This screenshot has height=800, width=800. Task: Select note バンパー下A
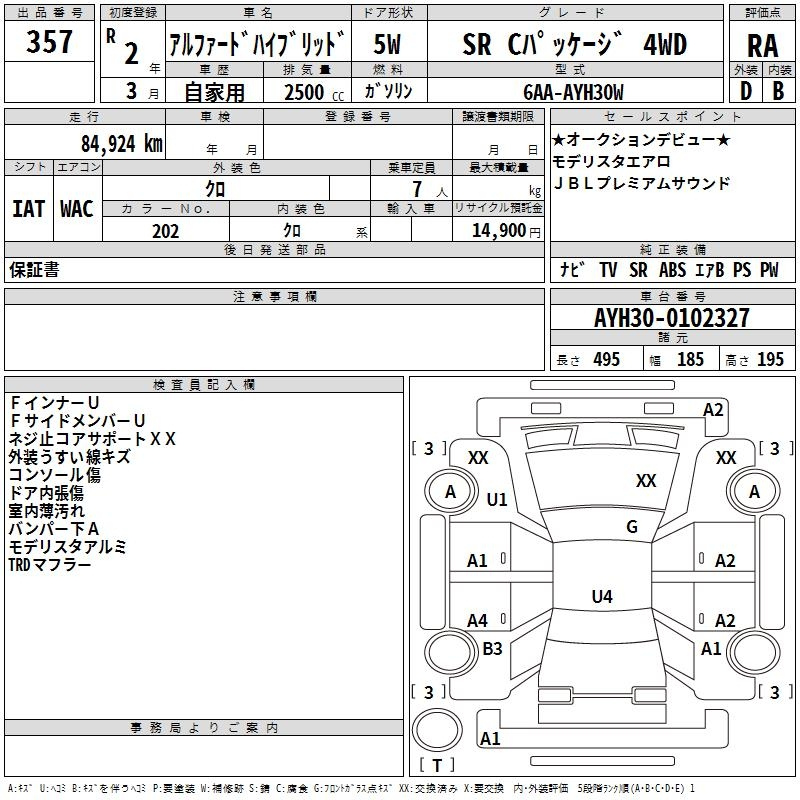pyautogui.click(x=54, y=529)
